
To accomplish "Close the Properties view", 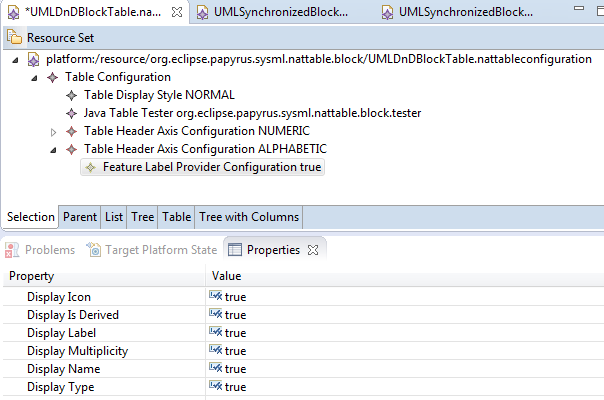I will [x=313, y=250].
